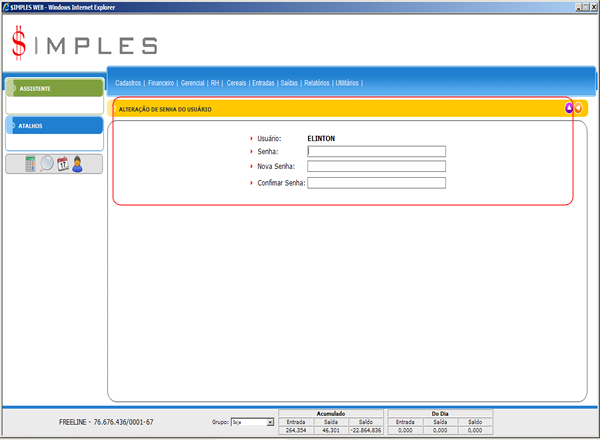Open the Cadastros menu
Image resolution: width=600 pixels, height=440 pixels.
pos(128,83)
